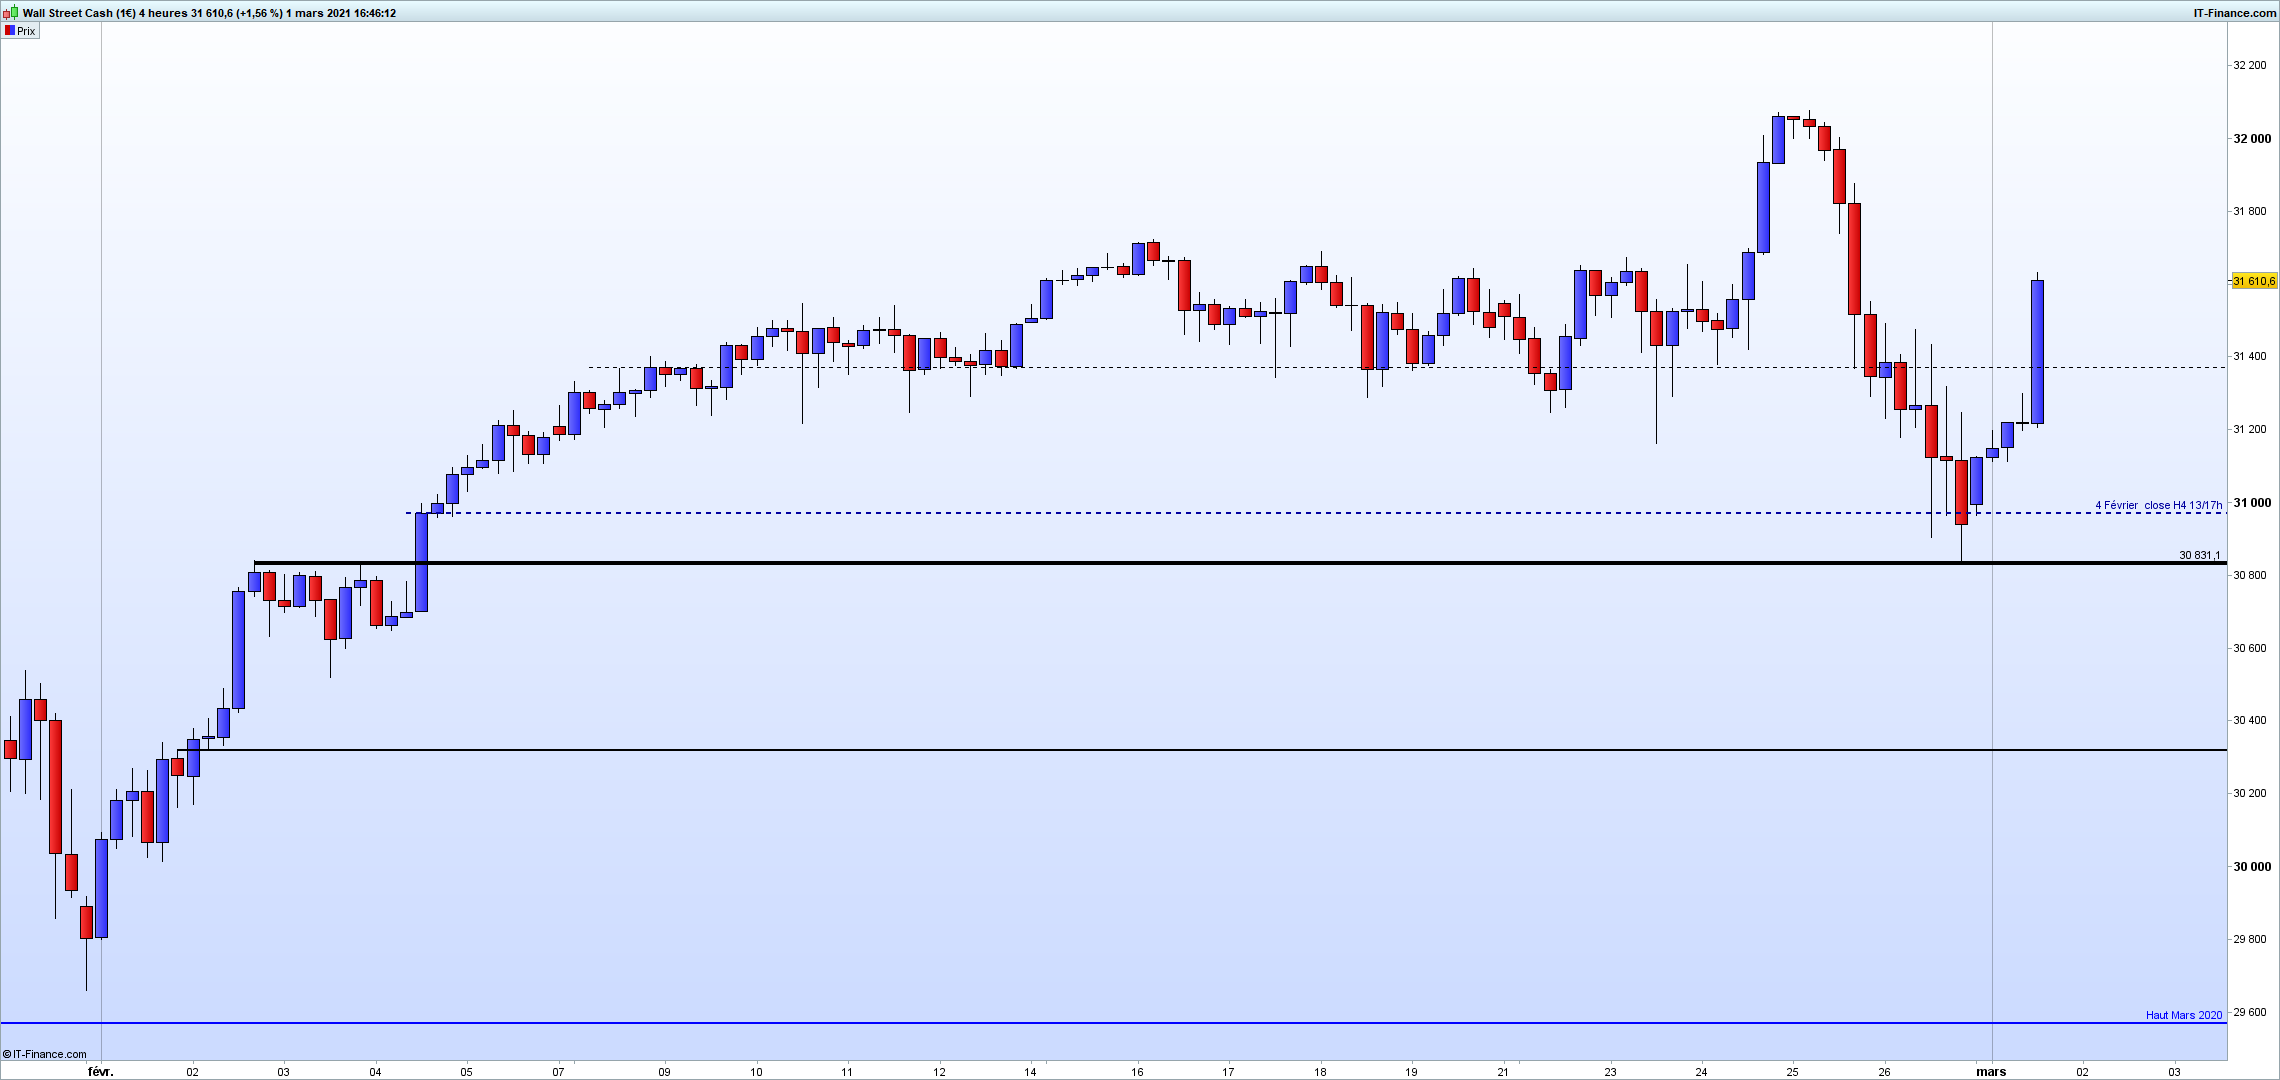Click the red-blue Prix color swatch

[x=9, y=31]
